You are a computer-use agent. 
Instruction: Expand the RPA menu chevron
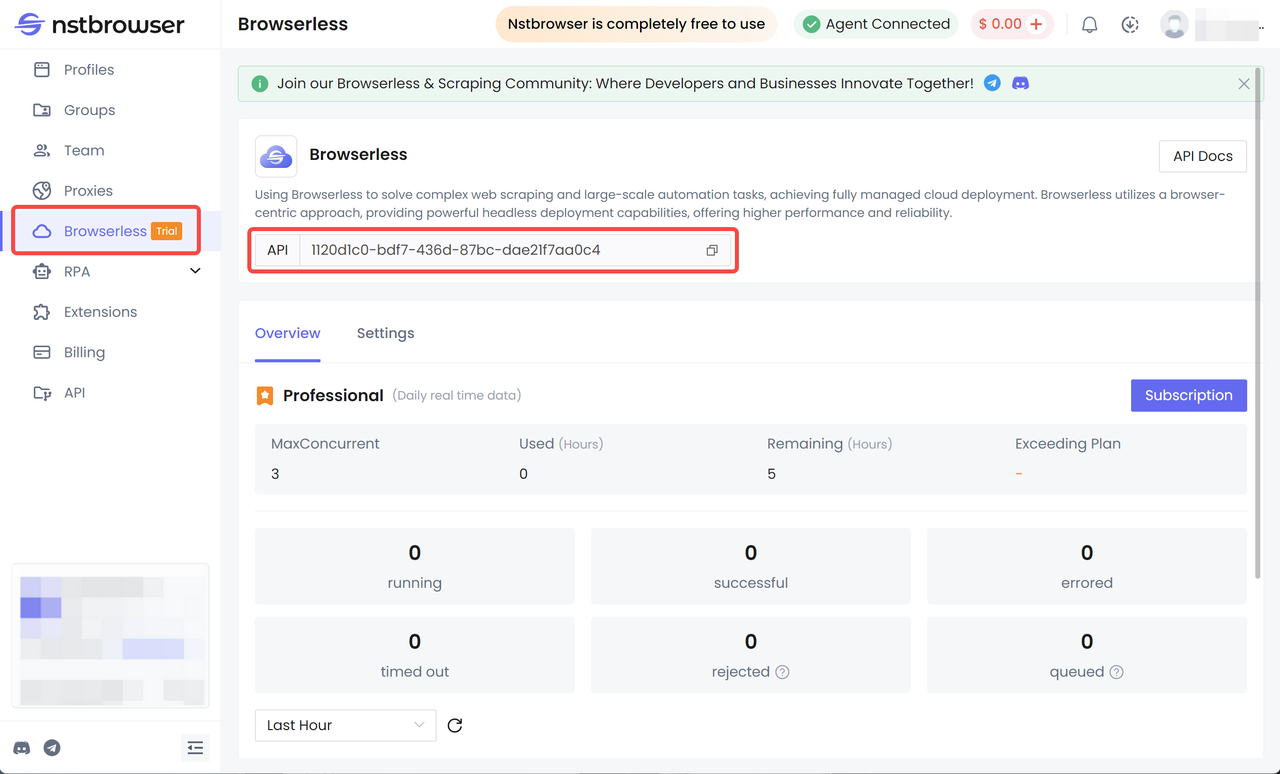(195, 271)
